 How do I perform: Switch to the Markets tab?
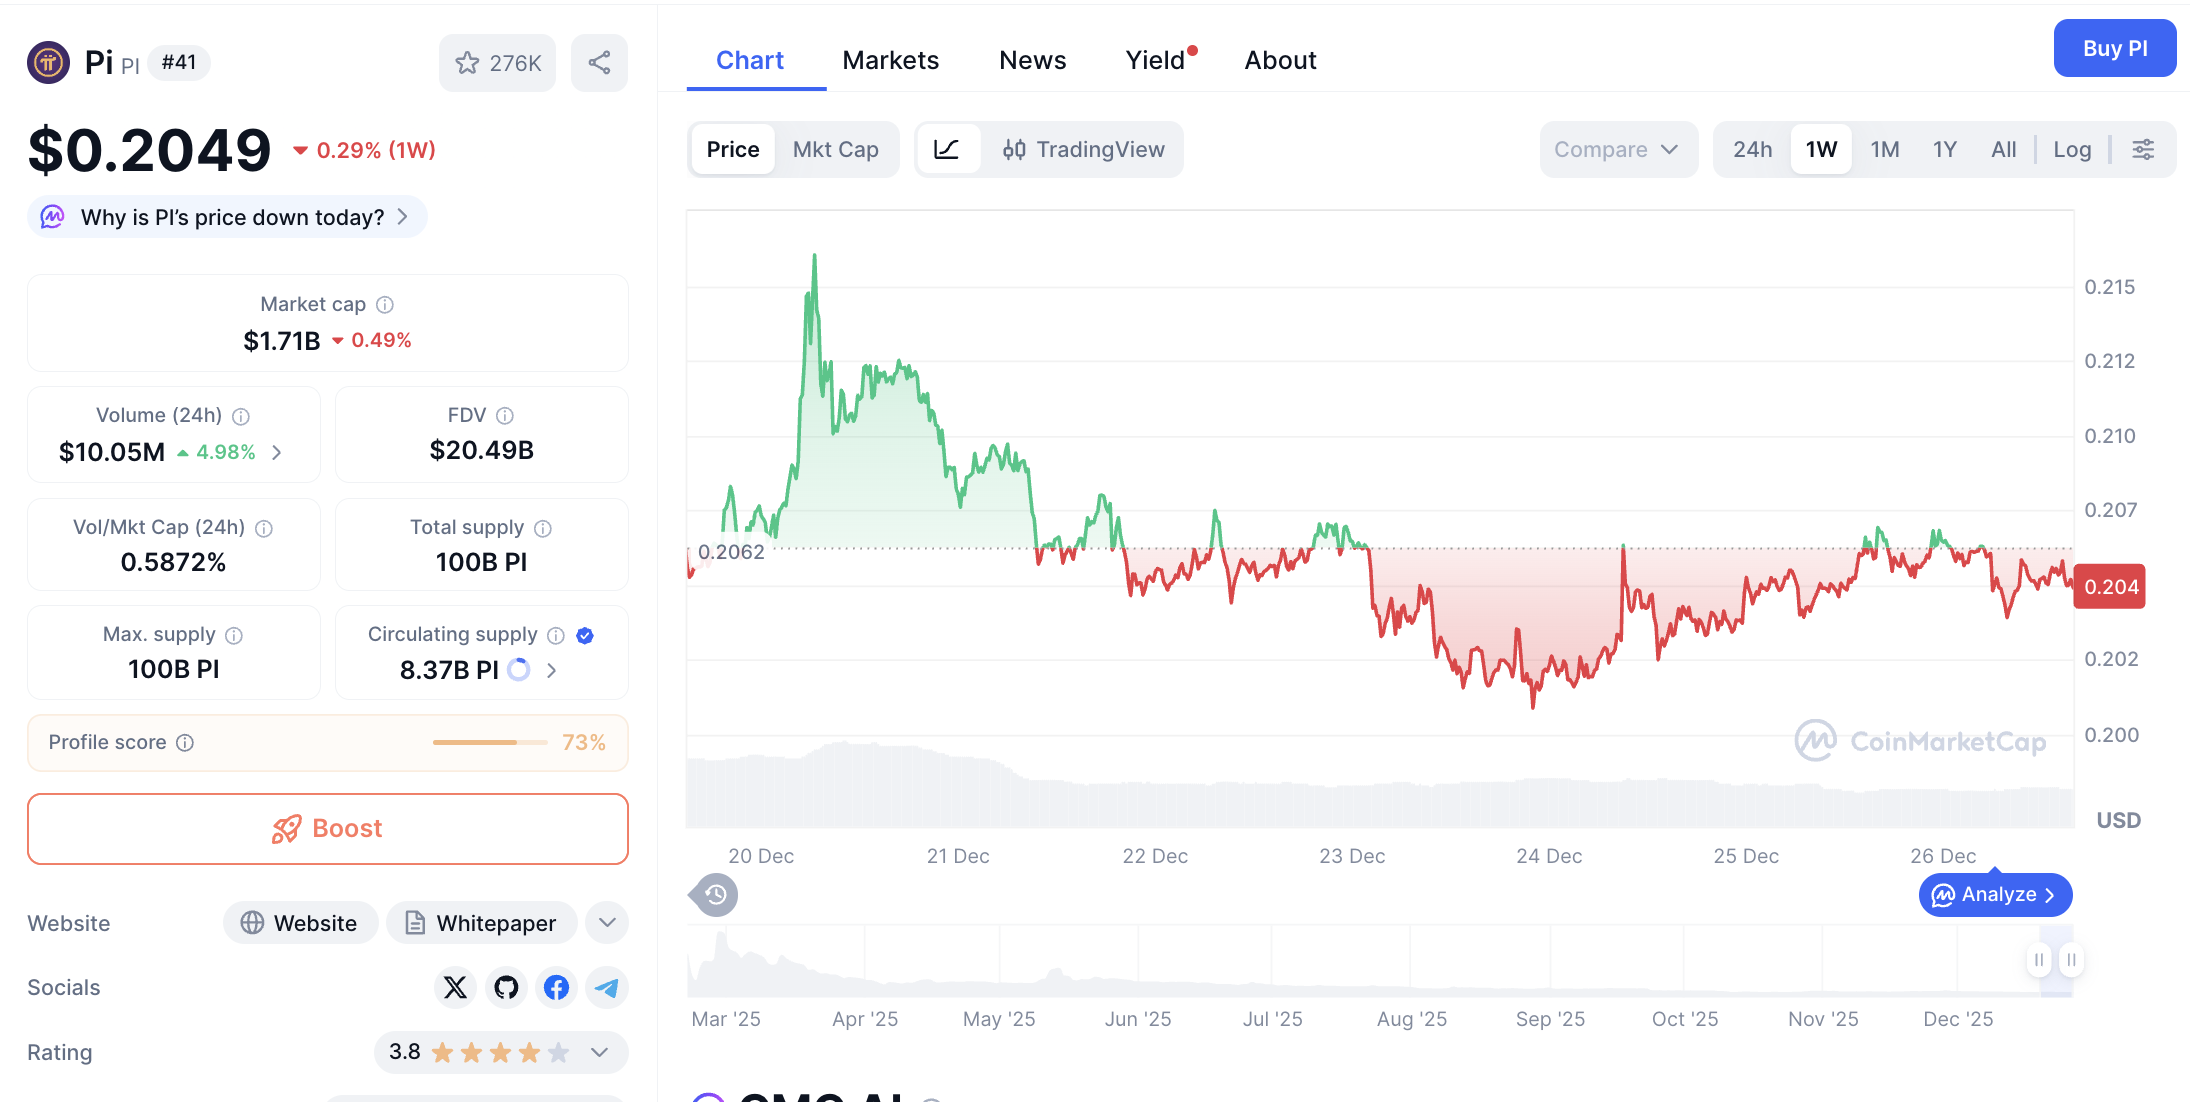890,60
